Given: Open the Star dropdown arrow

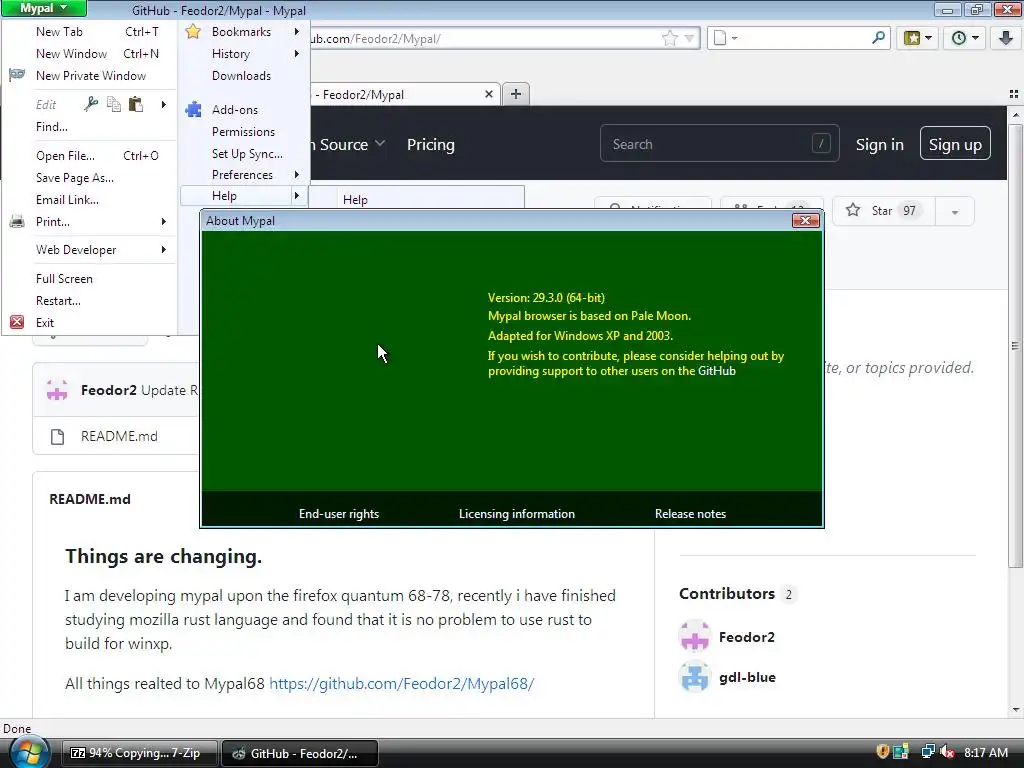Looking at the screenshot, I should [x=955, y=212].
